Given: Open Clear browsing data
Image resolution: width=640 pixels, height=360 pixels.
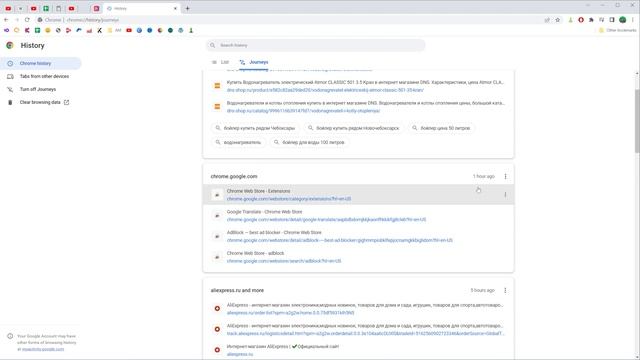Looking at the screenshot, I should 41,102.
